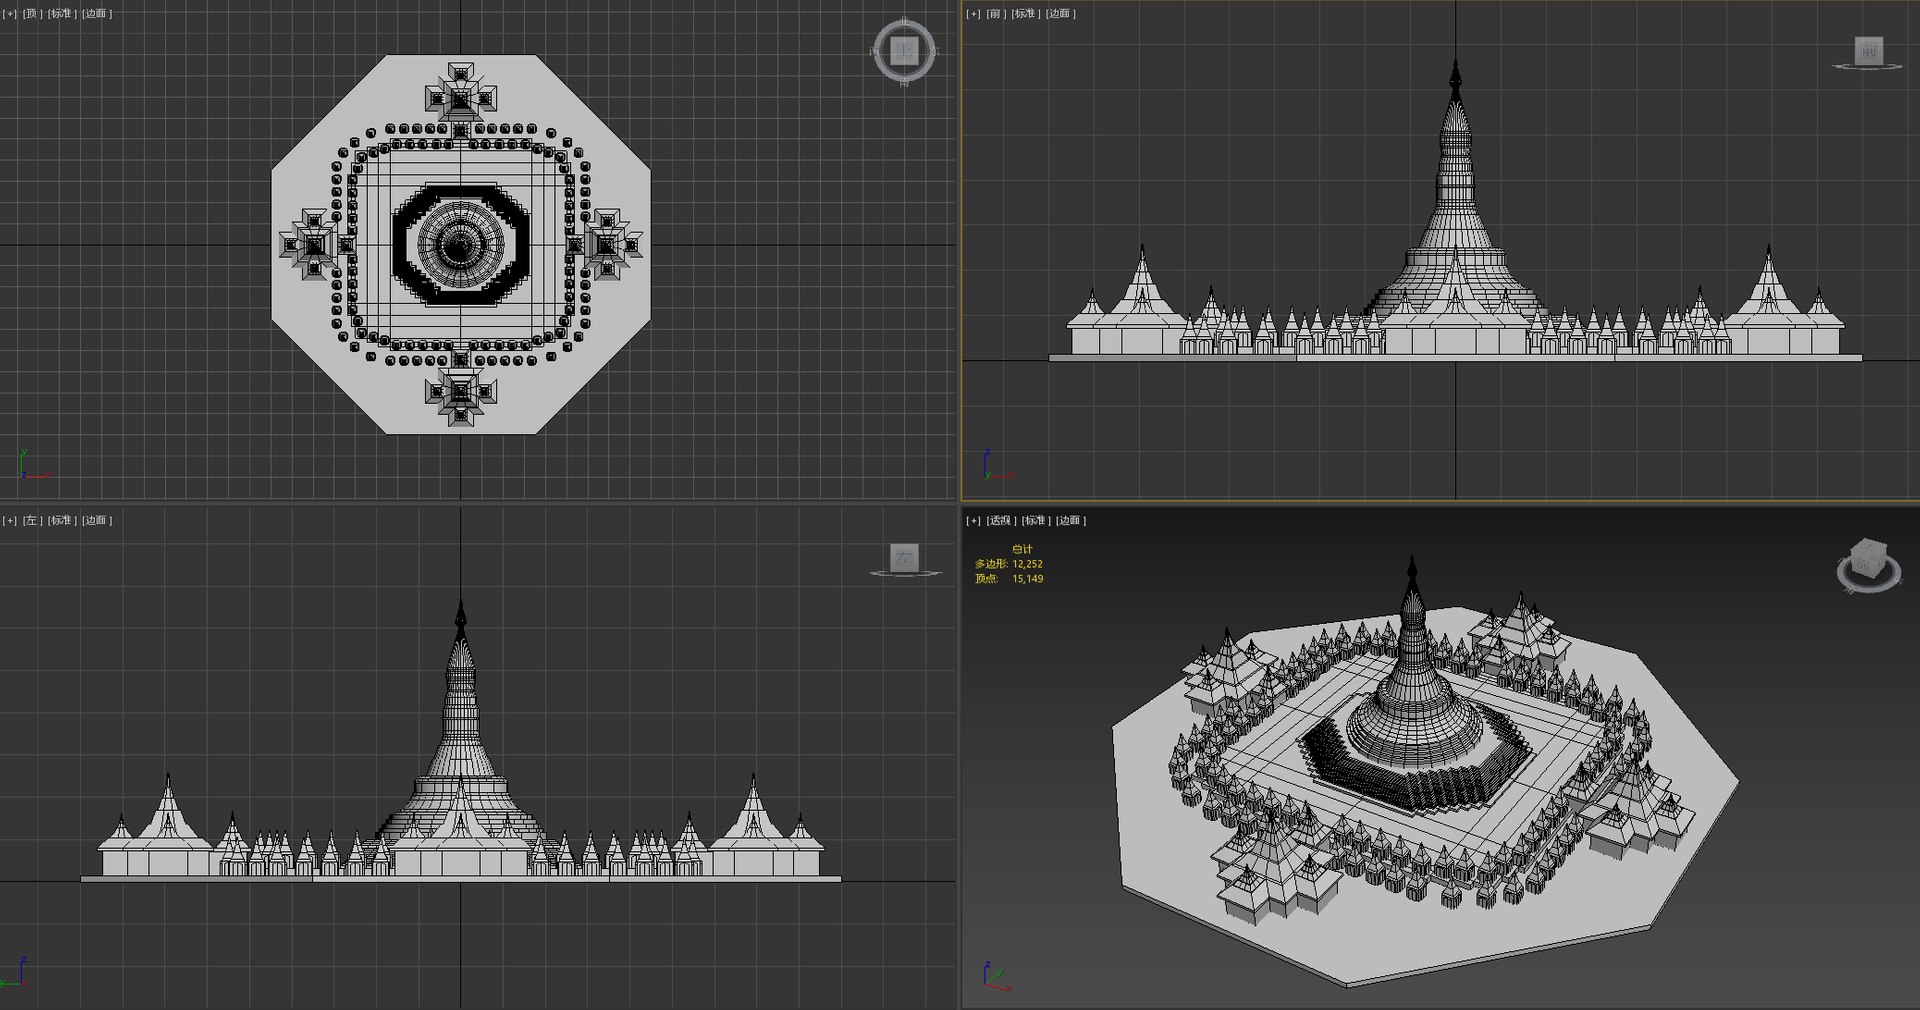Image resolution: width=1920 pixels, height=1010 pixels.
Task: Open the [左] view label menu
Action: 33,521
